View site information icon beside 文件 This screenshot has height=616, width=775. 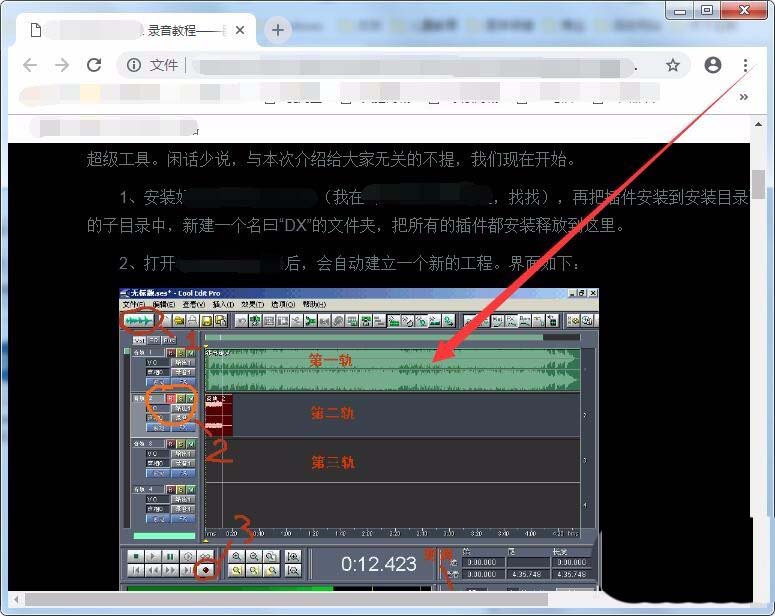(x=133, y=65)
